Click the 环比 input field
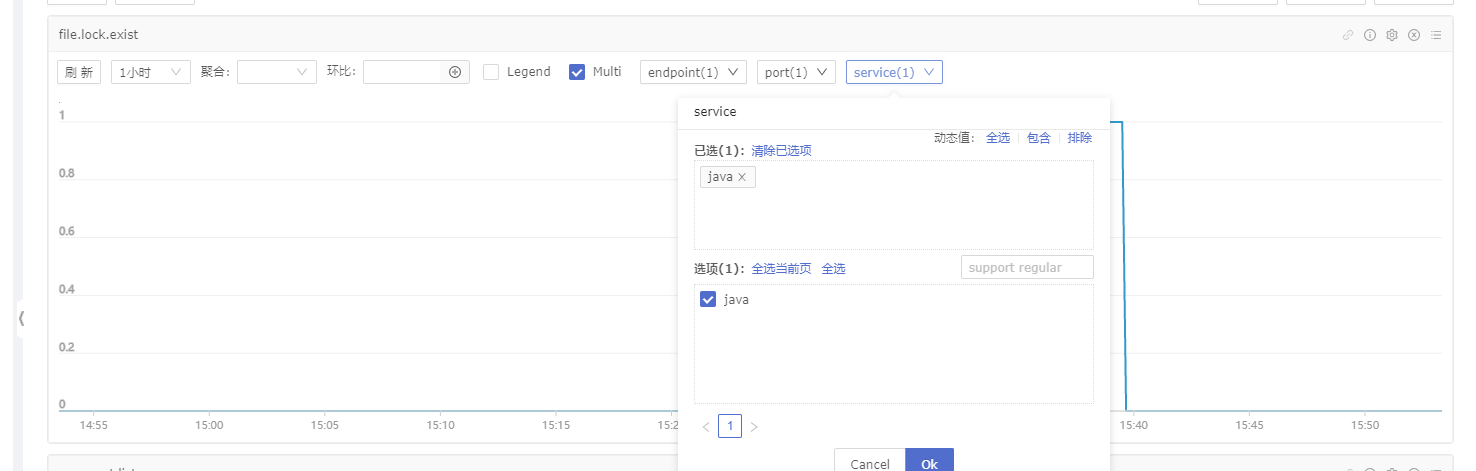This screenshot has height=471, width=1476. click(403, 72)
